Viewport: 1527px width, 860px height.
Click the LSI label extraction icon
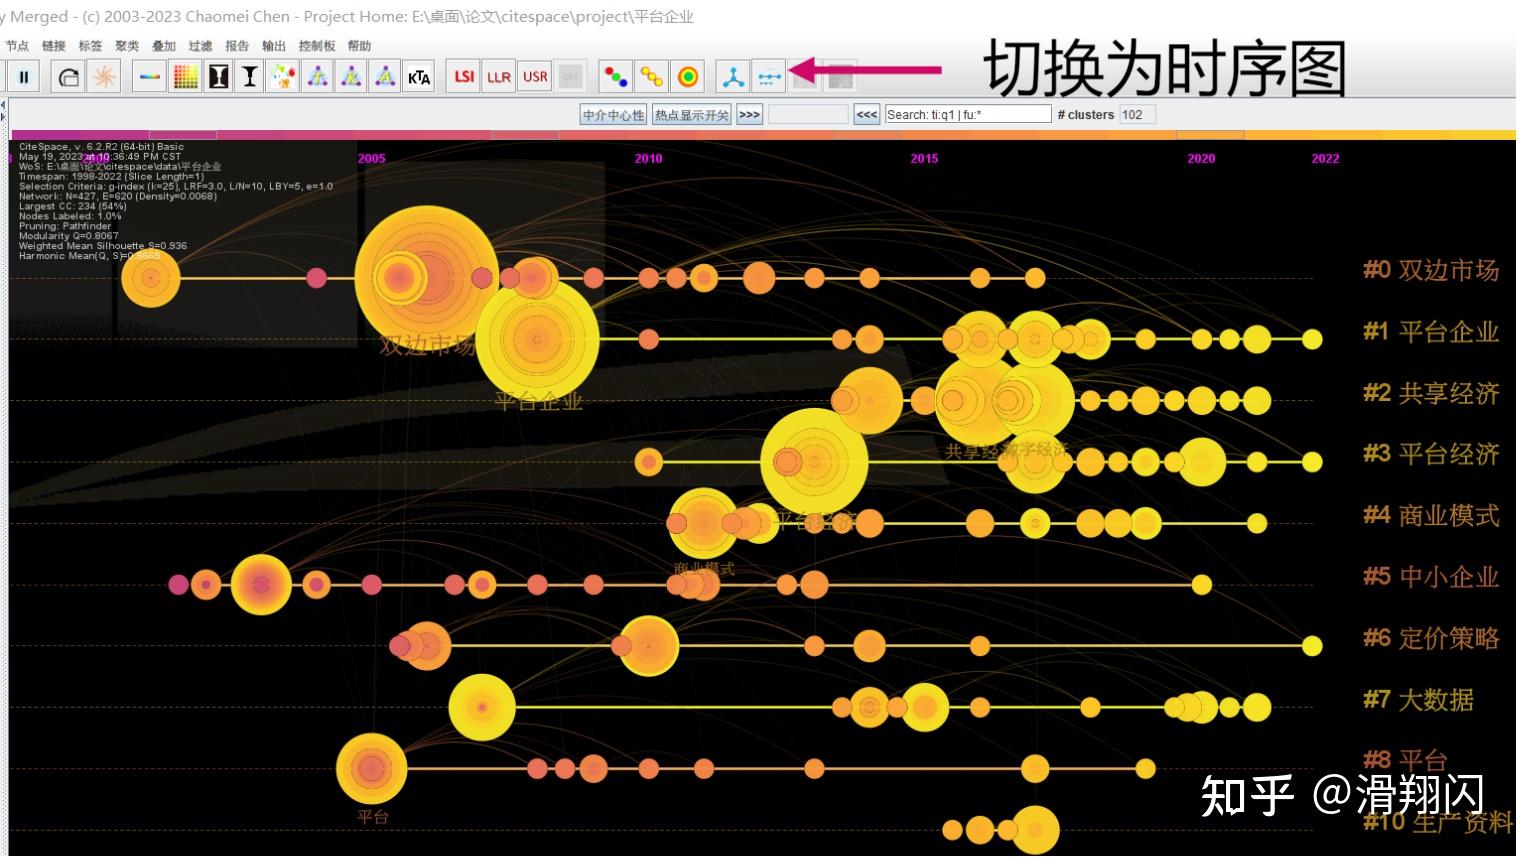(464, 76)
